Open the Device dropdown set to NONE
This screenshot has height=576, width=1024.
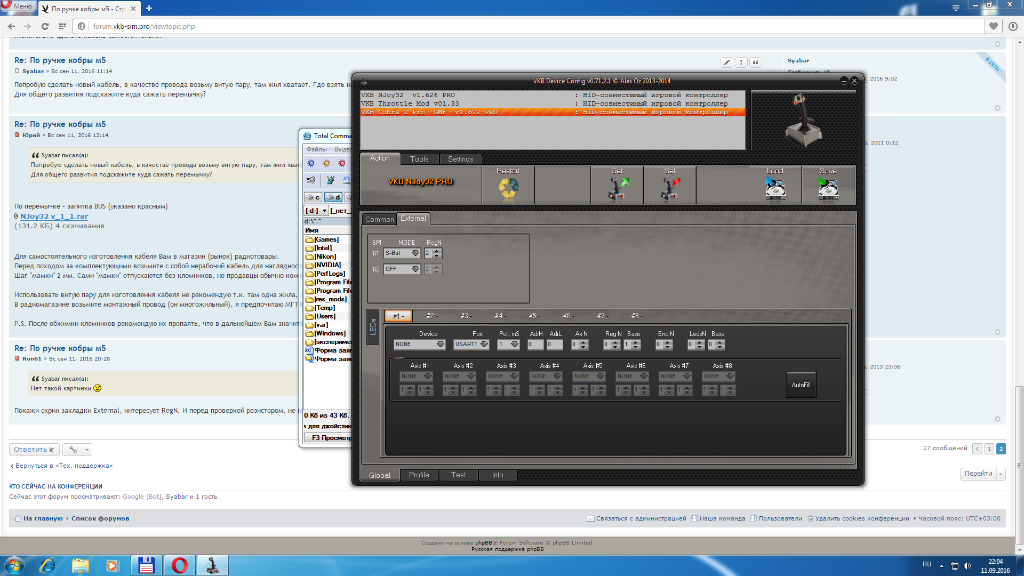click(419, 345)
